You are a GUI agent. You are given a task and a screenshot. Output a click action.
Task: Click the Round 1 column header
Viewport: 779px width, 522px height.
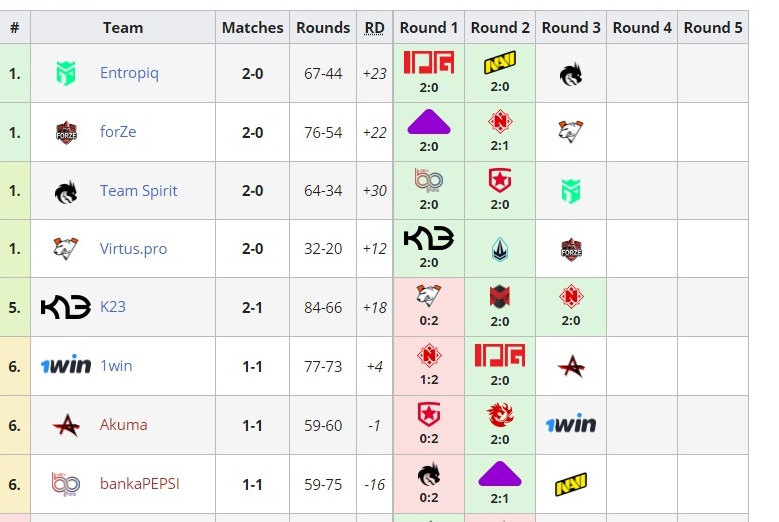click(429, 28)
